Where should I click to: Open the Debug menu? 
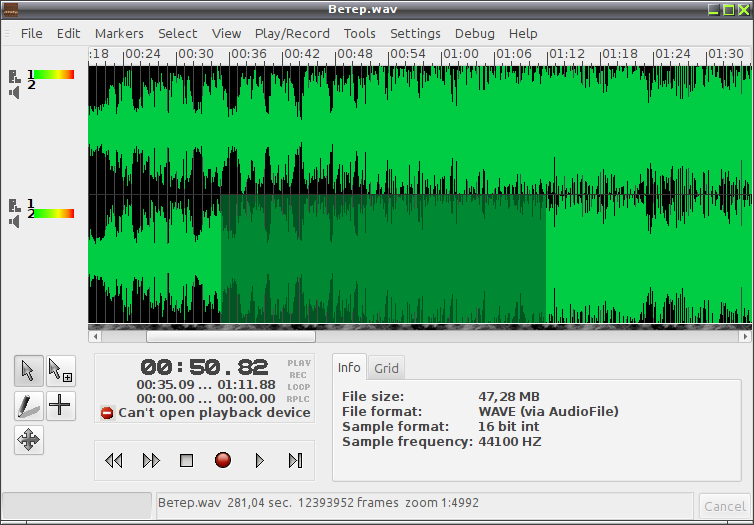pyautogui.click(x=475, y=34)
